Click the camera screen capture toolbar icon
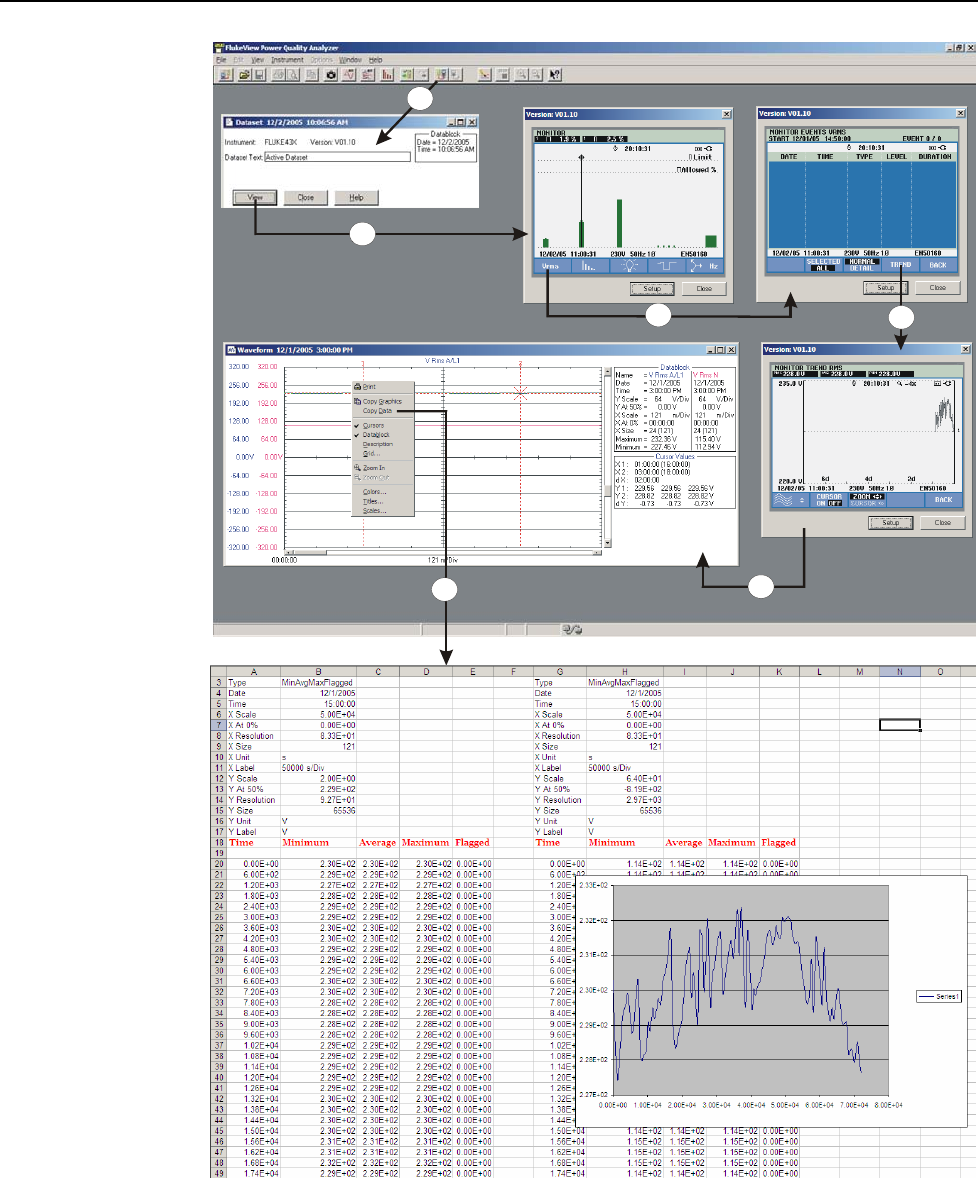The width and height of the screenshot is (978, 1178). pos(331,74)
